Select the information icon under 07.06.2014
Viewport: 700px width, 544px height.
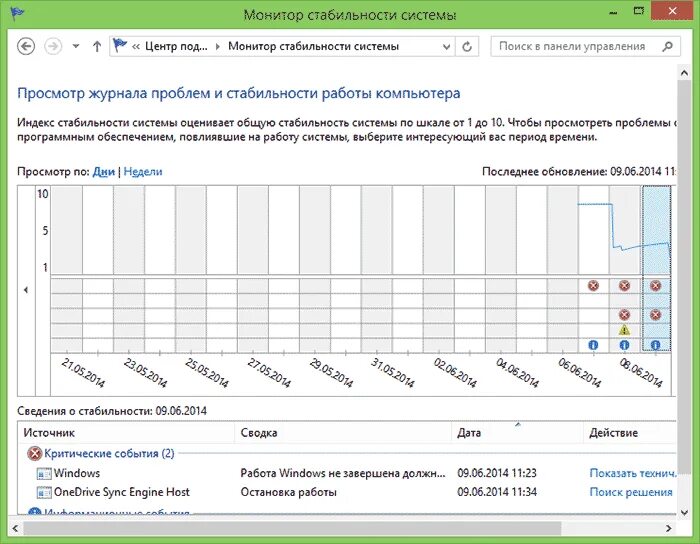pos(593,345)
